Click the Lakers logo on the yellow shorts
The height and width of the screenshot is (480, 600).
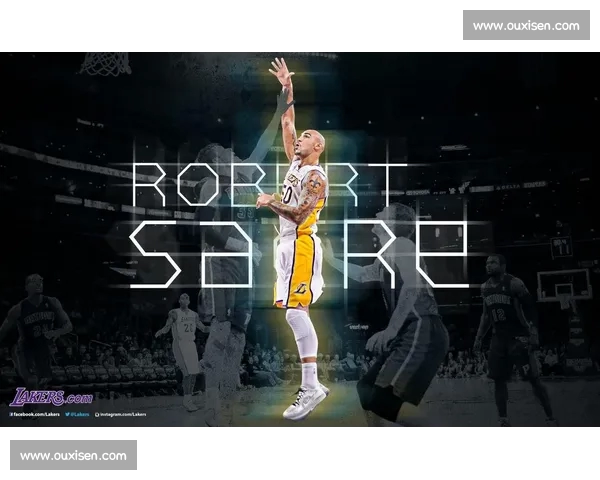300,289
